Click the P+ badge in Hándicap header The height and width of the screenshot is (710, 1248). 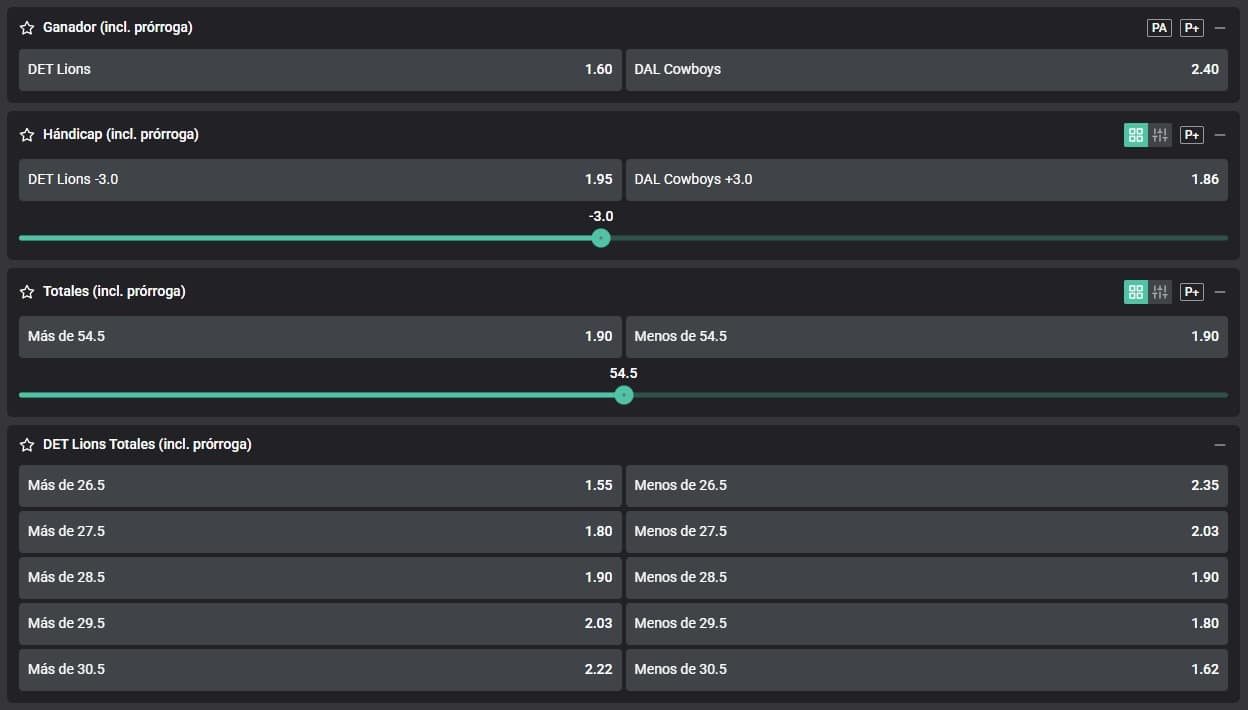pos(1191,135)
